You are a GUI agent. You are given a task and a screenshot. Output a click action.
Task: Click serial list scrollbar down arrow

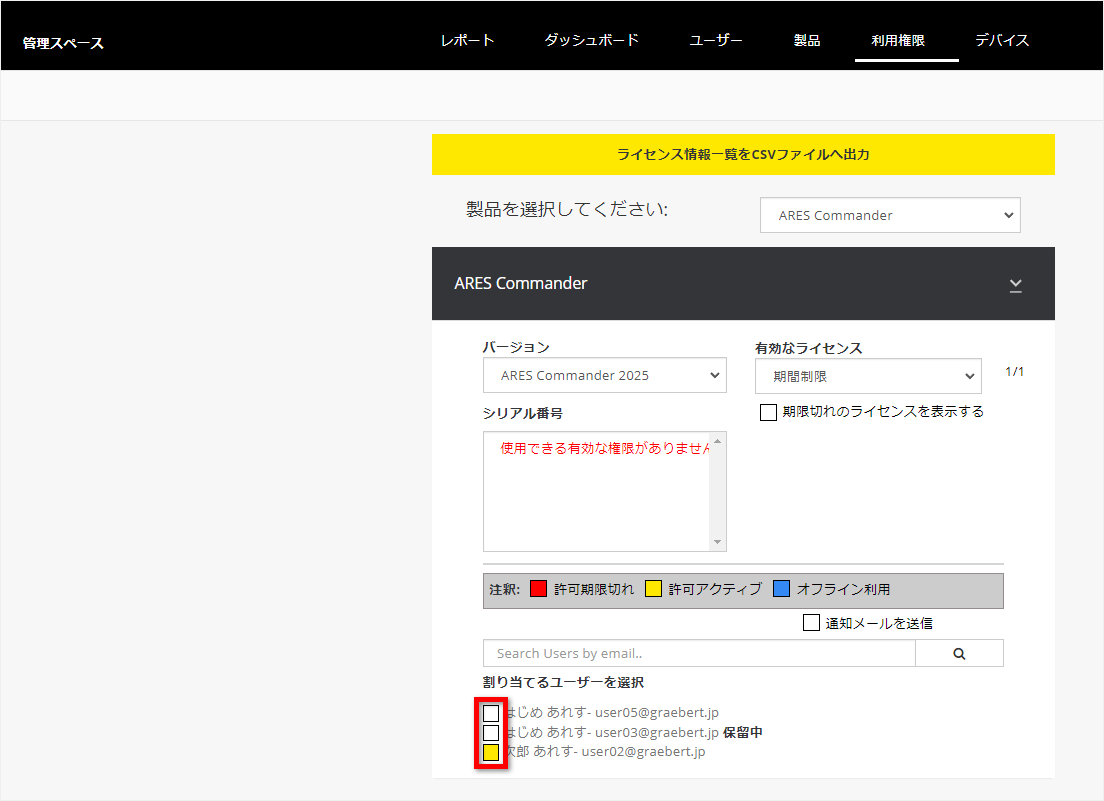[x=717, y=542]
